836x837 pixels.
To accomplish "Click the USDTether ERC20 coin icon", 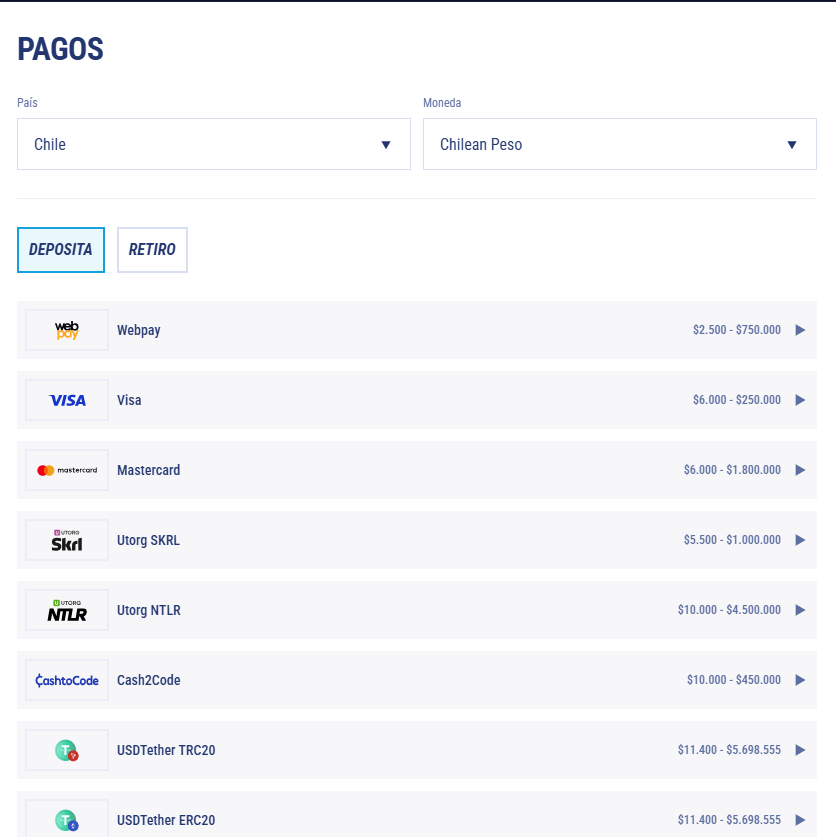I will click(67, 820).
